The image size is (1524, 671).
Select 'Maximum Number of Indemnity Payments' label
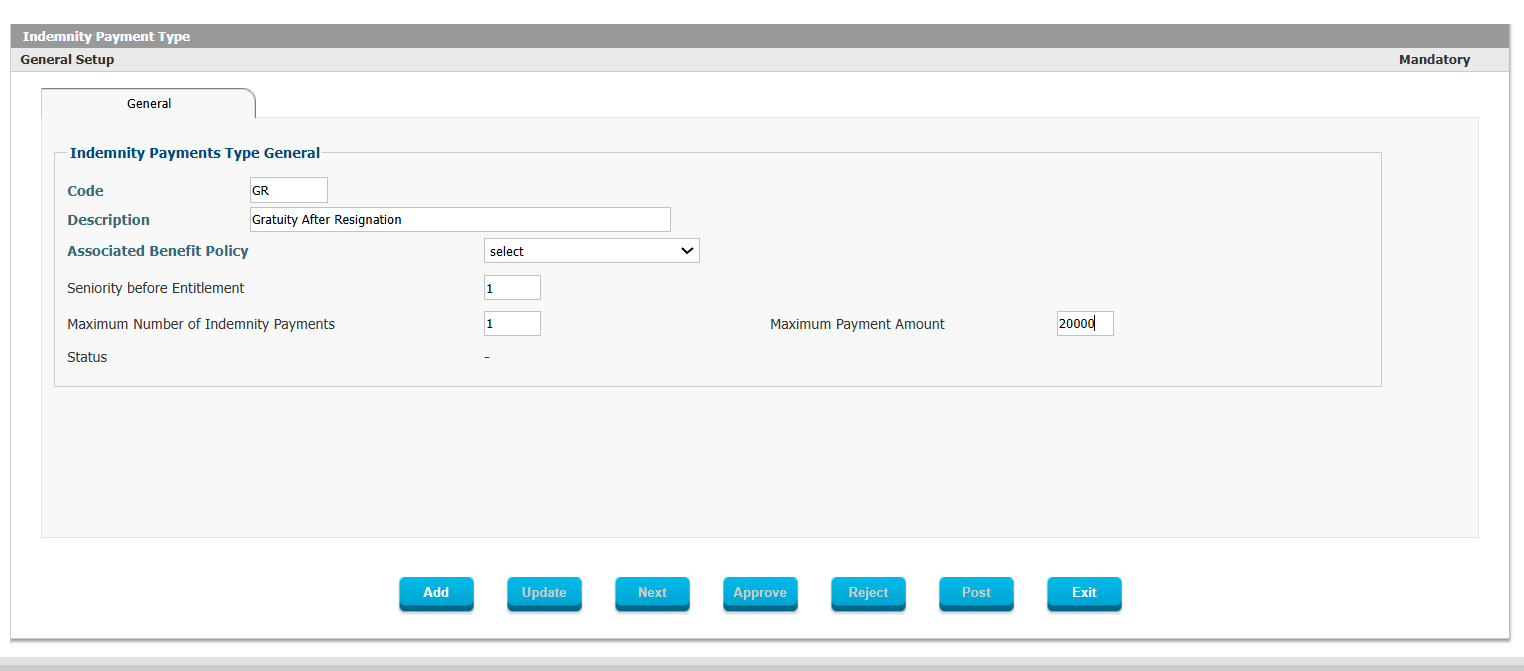point(200,324)
